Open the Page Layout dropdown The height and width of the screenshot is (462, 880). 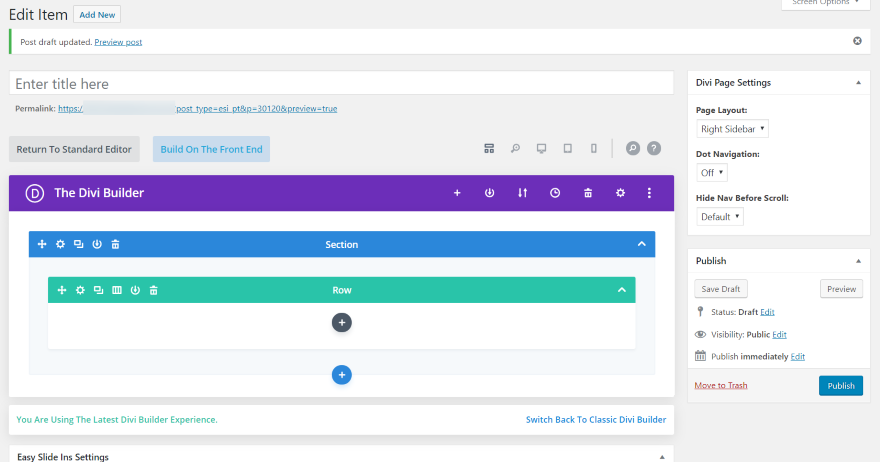point(732,129)
